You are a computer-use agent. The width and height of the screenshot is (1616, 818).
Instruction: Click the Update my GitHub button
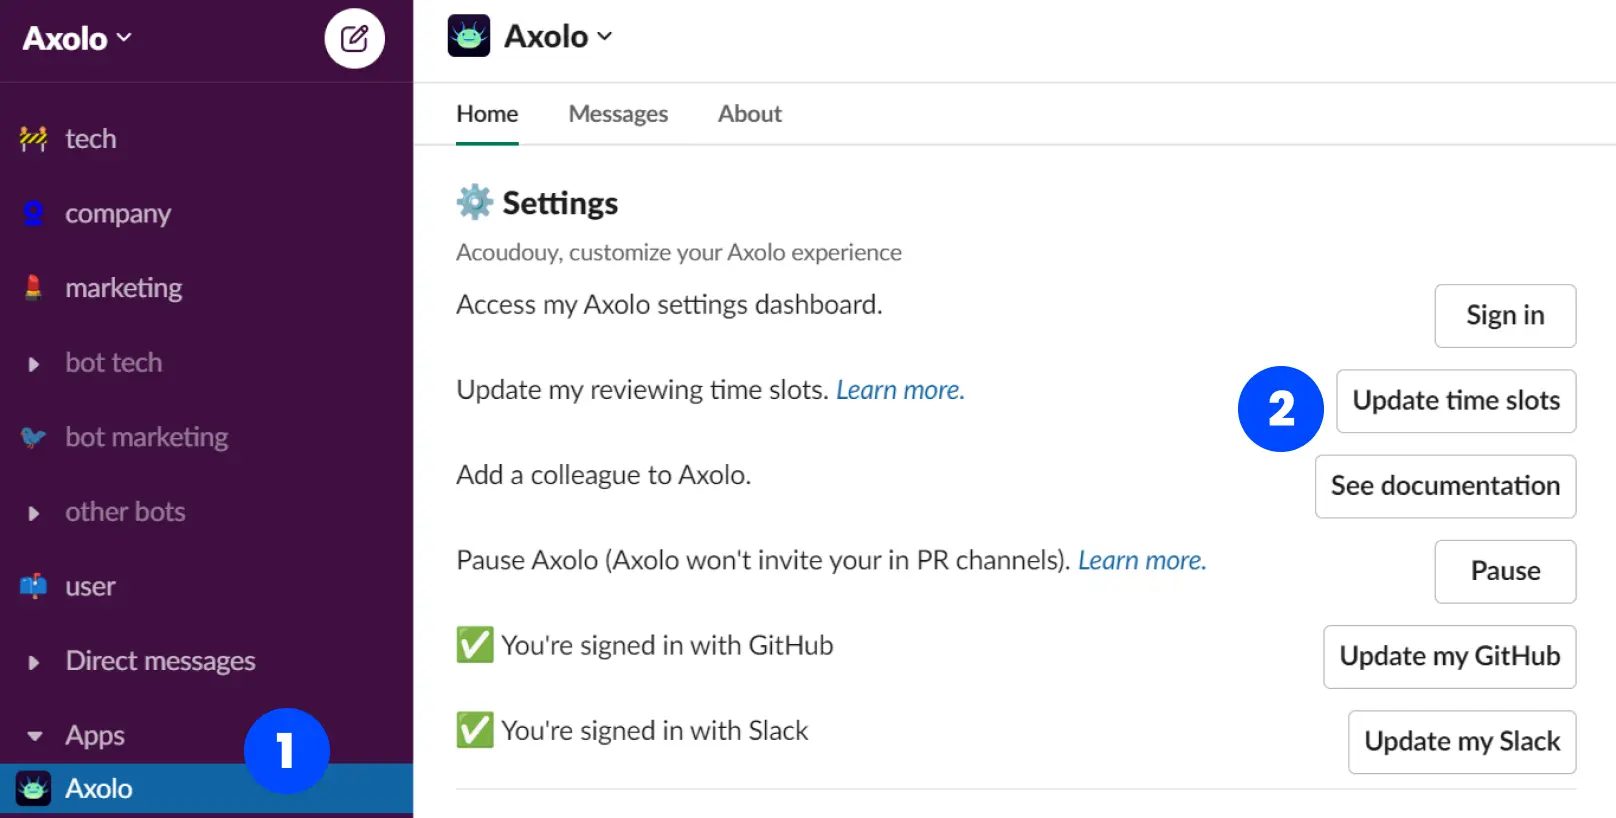[1449, 657]
